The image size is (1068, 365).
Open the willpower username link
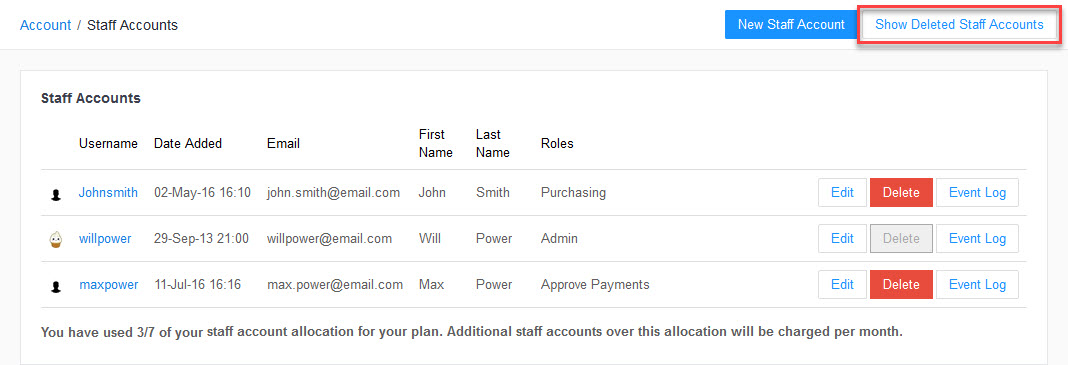tap(105, 238)
